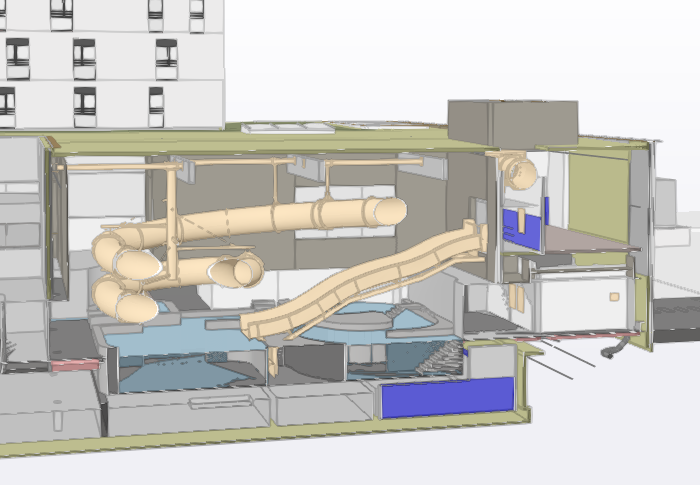Click the vertical slide support column

173,215
